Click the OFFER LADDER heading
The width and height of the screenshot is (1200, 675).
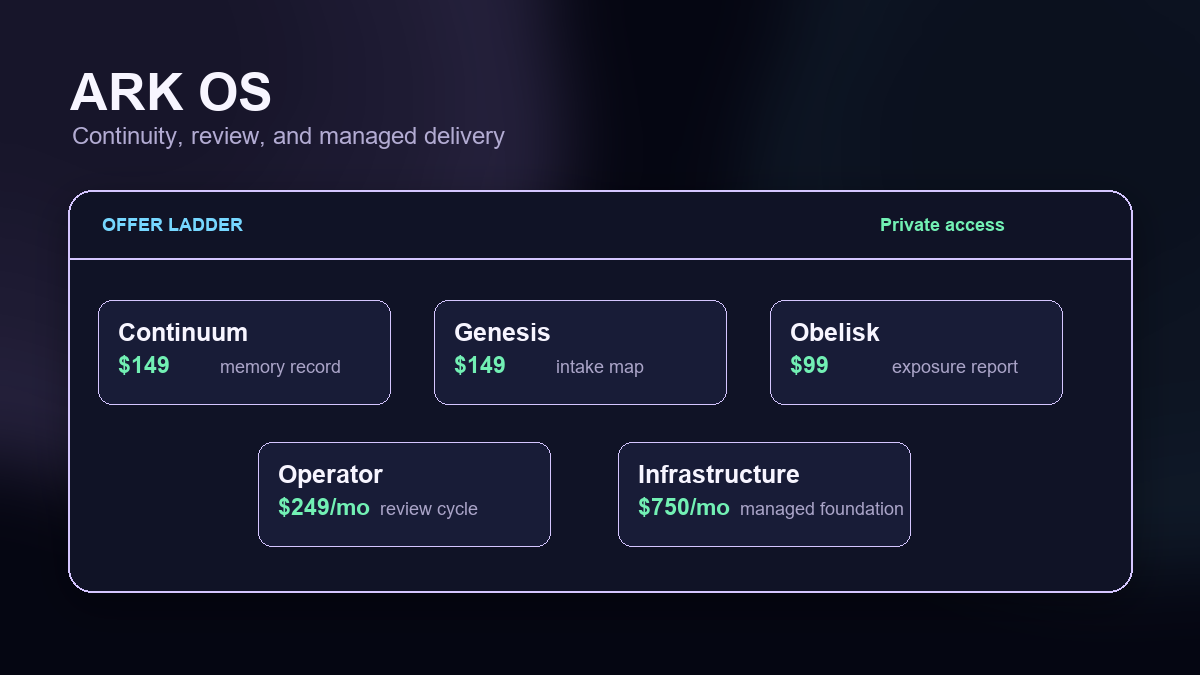(172, 225)
